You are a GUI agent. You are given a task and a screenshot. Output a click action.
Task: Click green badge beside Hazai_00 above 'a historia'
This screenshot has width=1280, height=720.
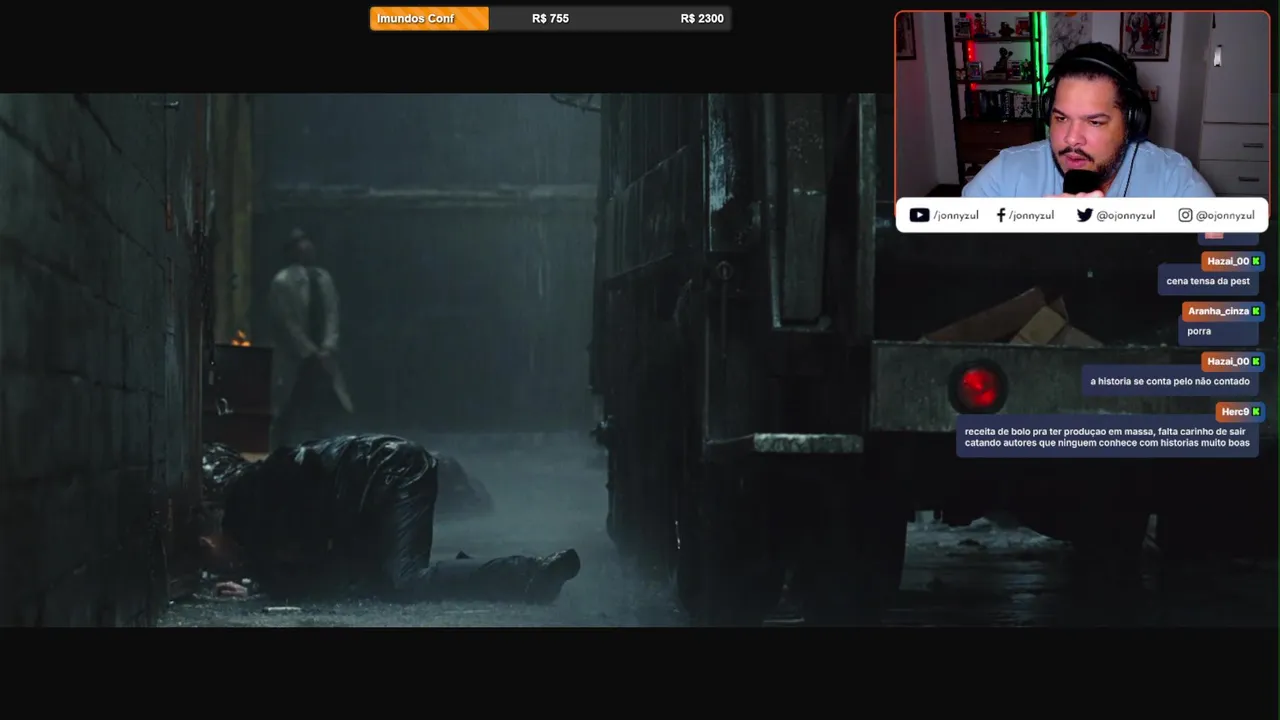1256,361
